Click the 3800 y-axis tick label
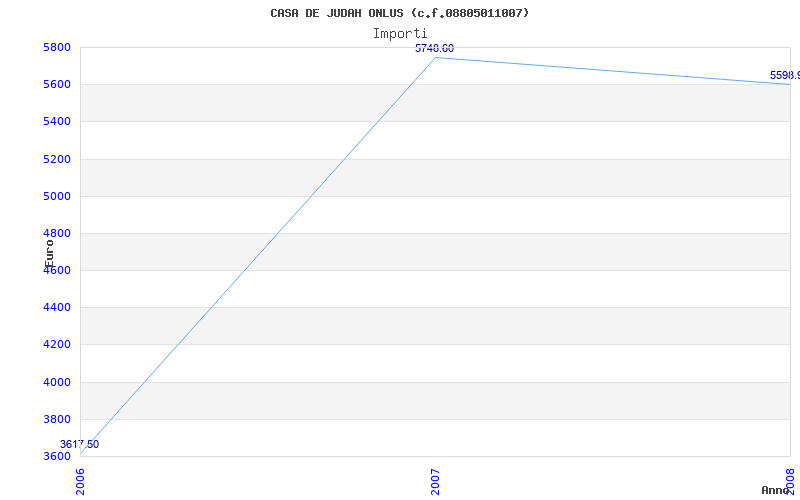This screenshot has width=800, height=500. [55, 419]
